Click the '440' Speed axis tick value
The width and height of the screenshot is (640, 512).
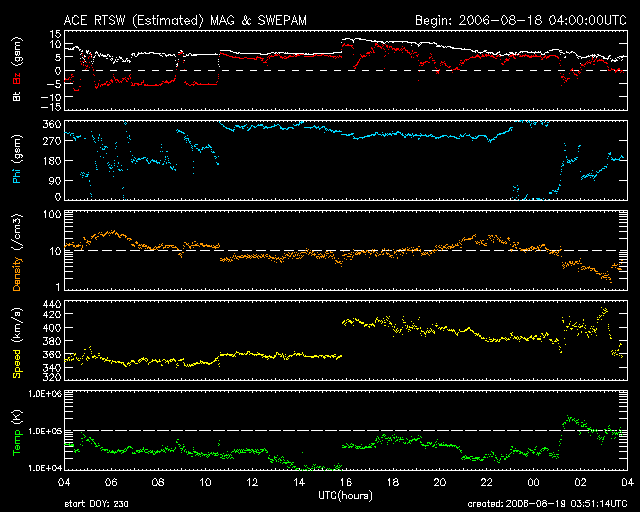[x=52, y=304]
